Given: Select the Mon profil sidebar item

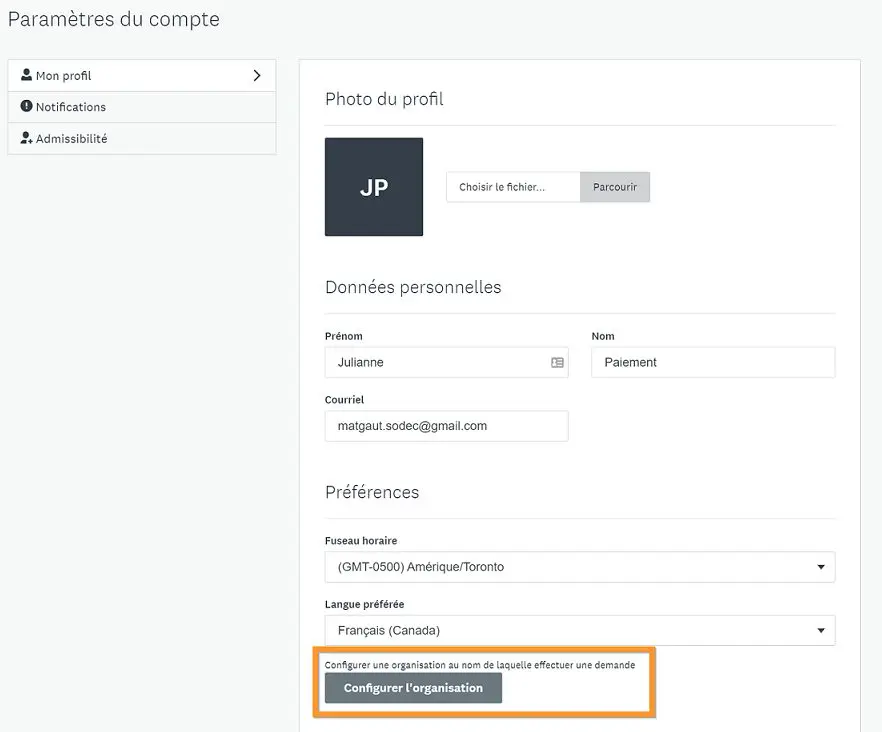Looking at the screenshot, I should tap(64, 76).
